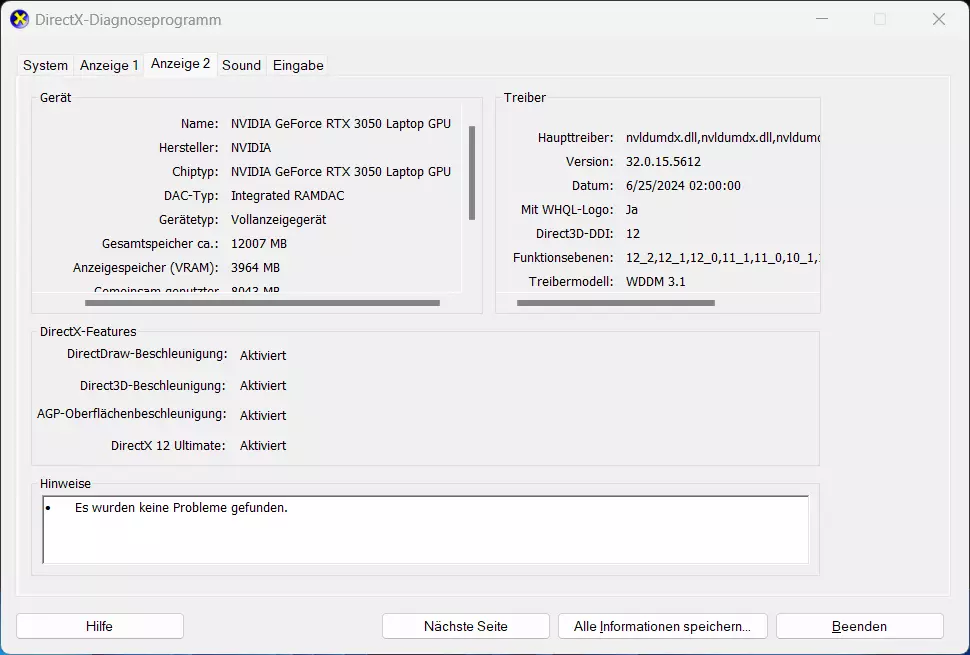
Task: Go to Nächste Seite
Action: (x=466, y=626)
